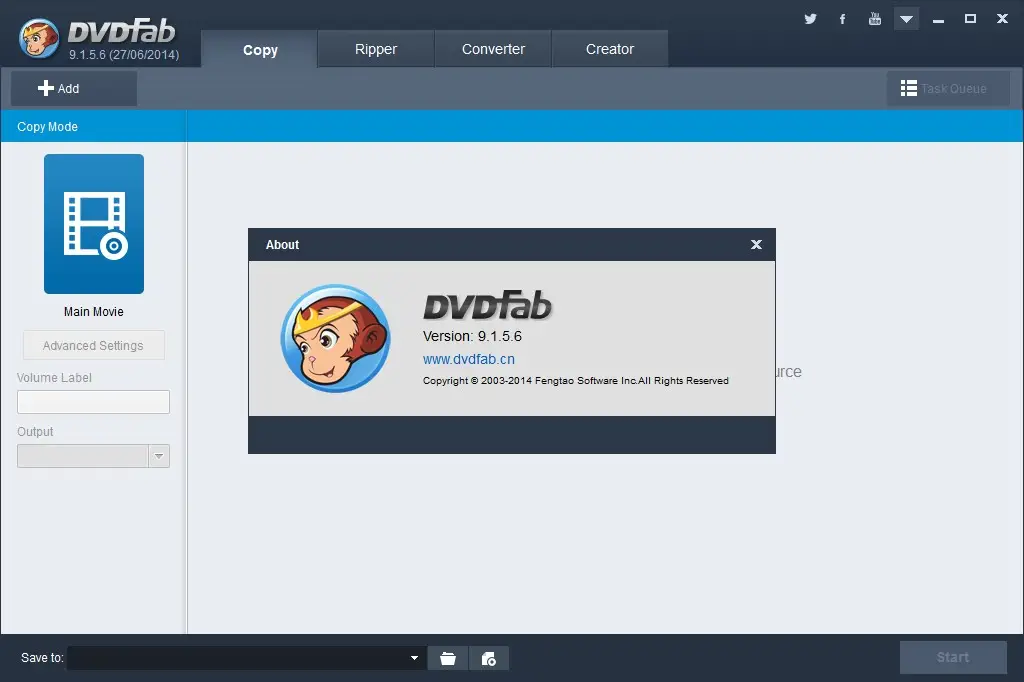Focus the Volume Label input field
Screen dimensions: 1024x682
[x=93, y=402]
